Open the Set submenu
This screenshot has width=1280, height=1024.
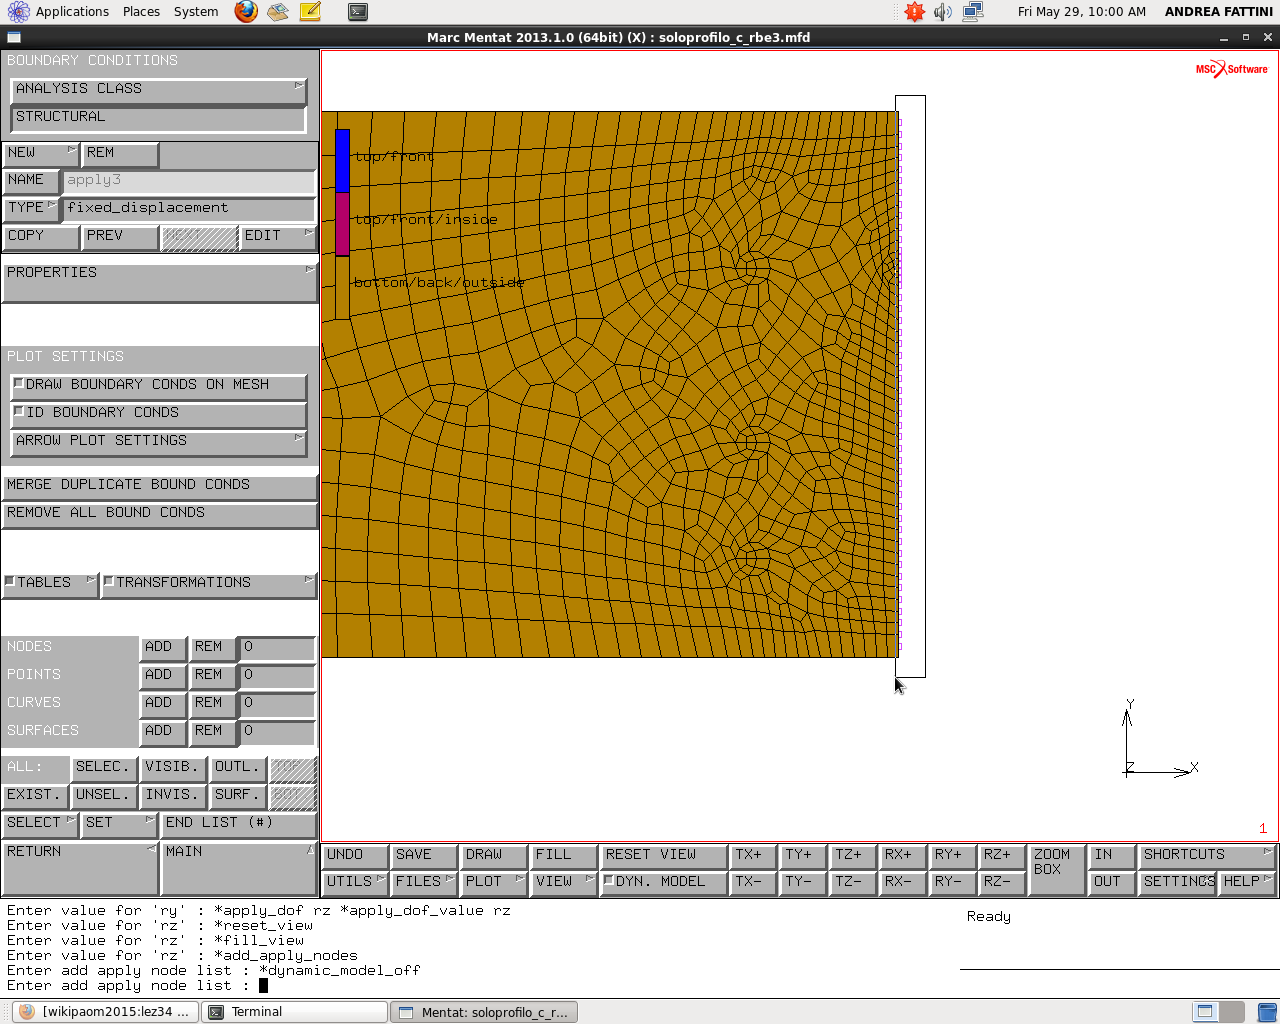coord(119,823)
